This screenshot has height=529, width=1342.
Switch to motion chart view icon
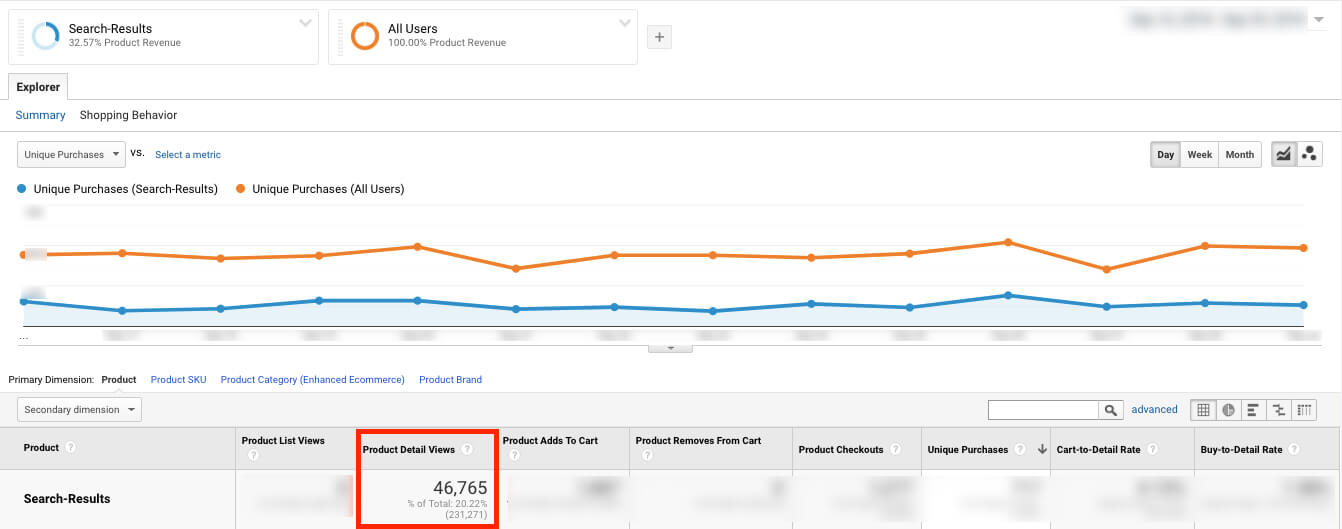(x=1309, y=154)
